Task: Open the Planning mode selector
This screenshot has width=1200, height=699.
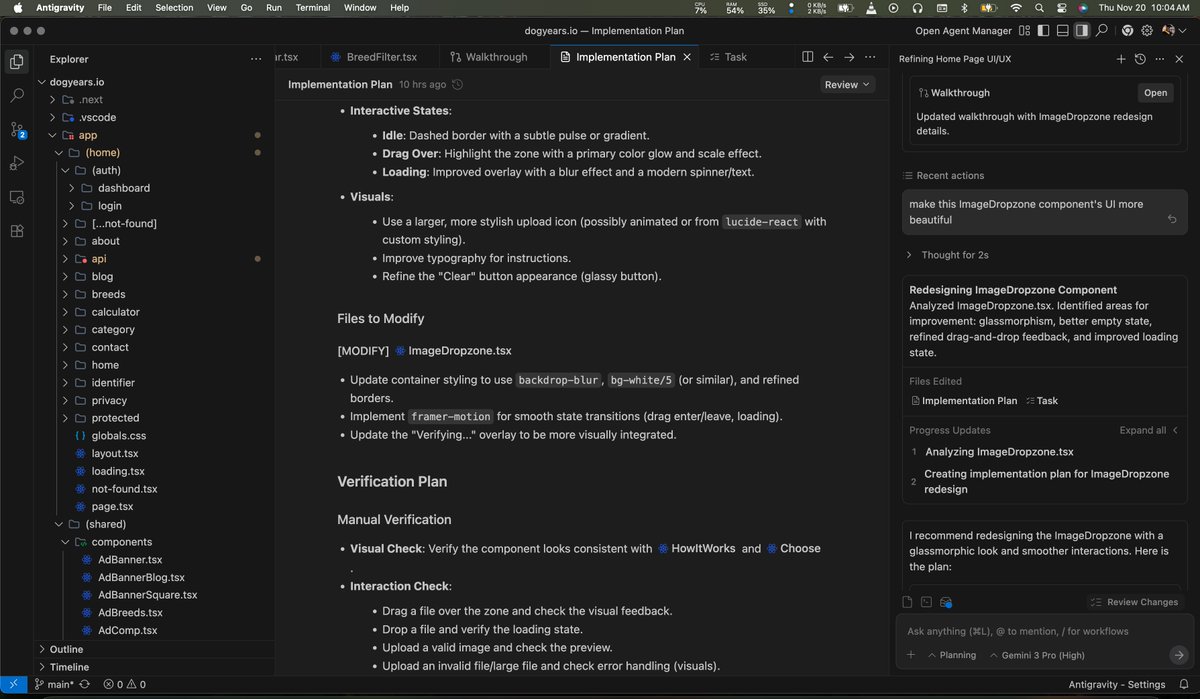Action: click(952, 655)
